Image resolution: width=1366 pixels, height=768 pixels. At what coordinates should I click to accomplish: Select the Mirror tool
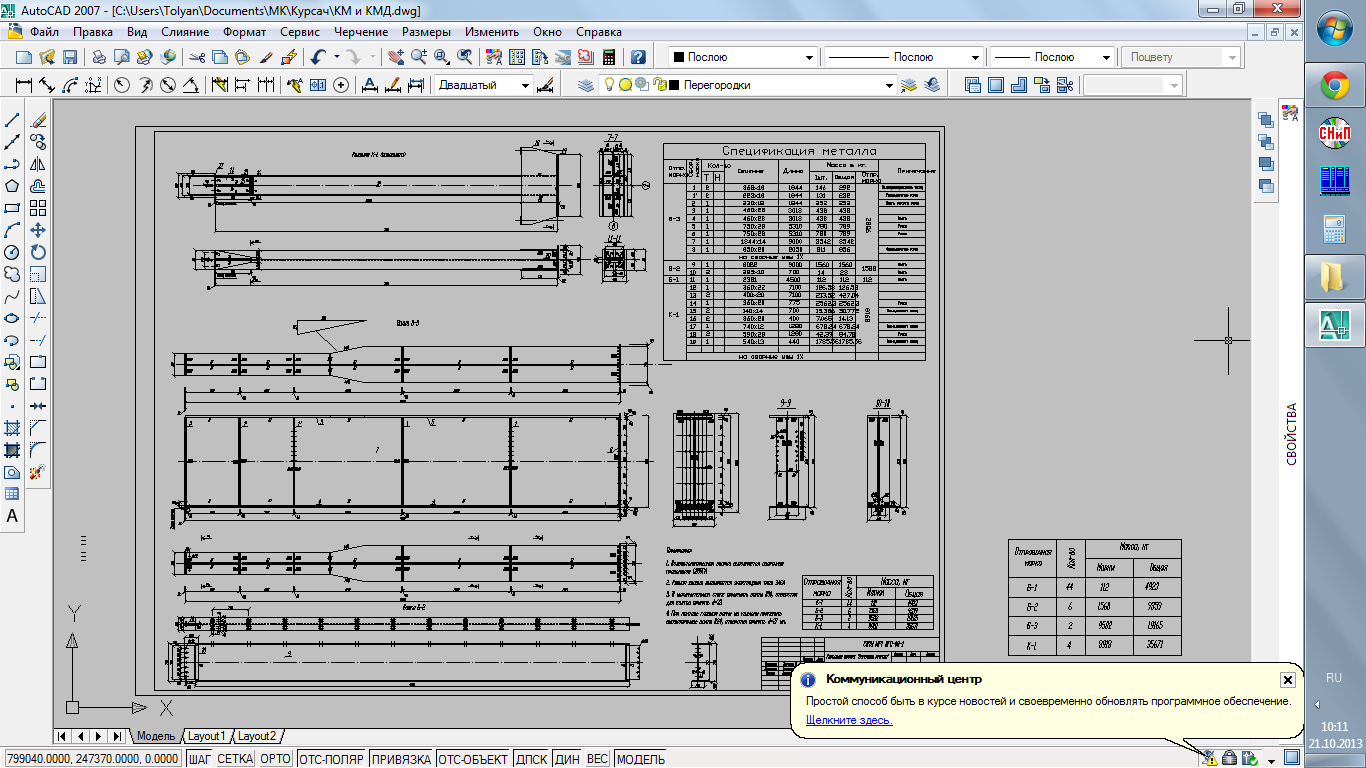[x=39, y=164]
